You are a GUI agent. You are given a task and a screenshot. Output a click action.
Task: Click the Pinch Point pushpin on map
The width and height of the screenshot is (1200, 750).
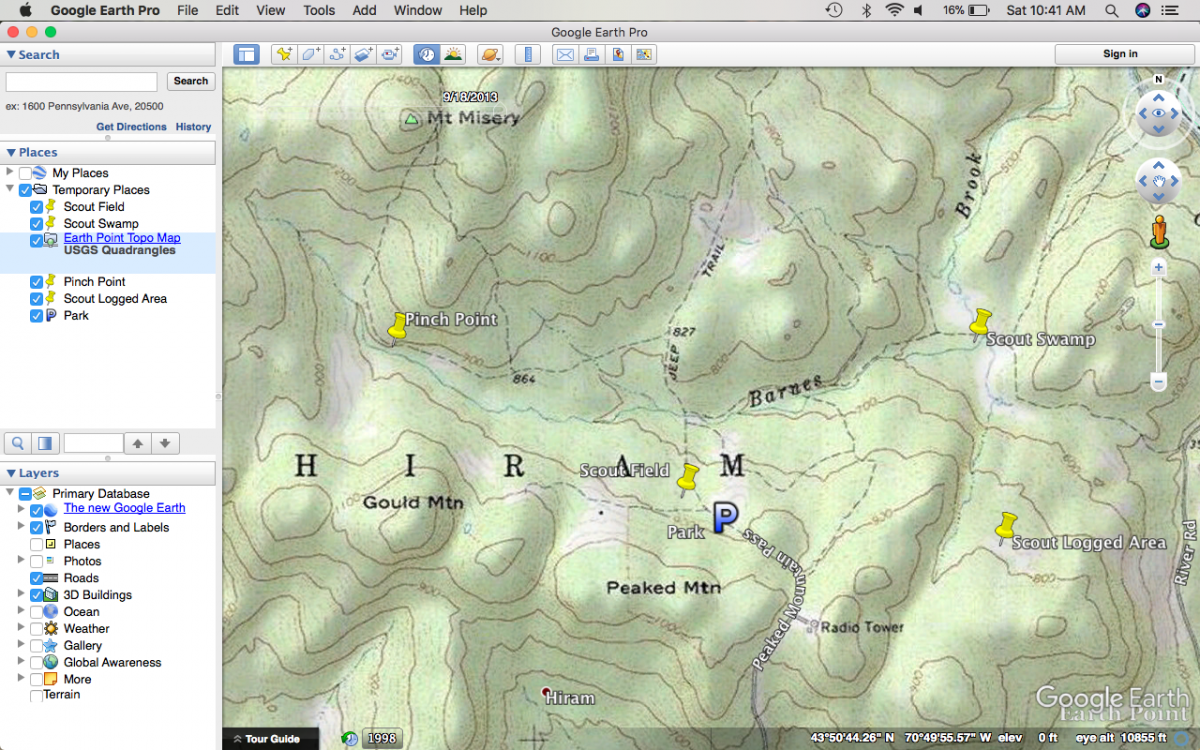[x=397, y=326]
